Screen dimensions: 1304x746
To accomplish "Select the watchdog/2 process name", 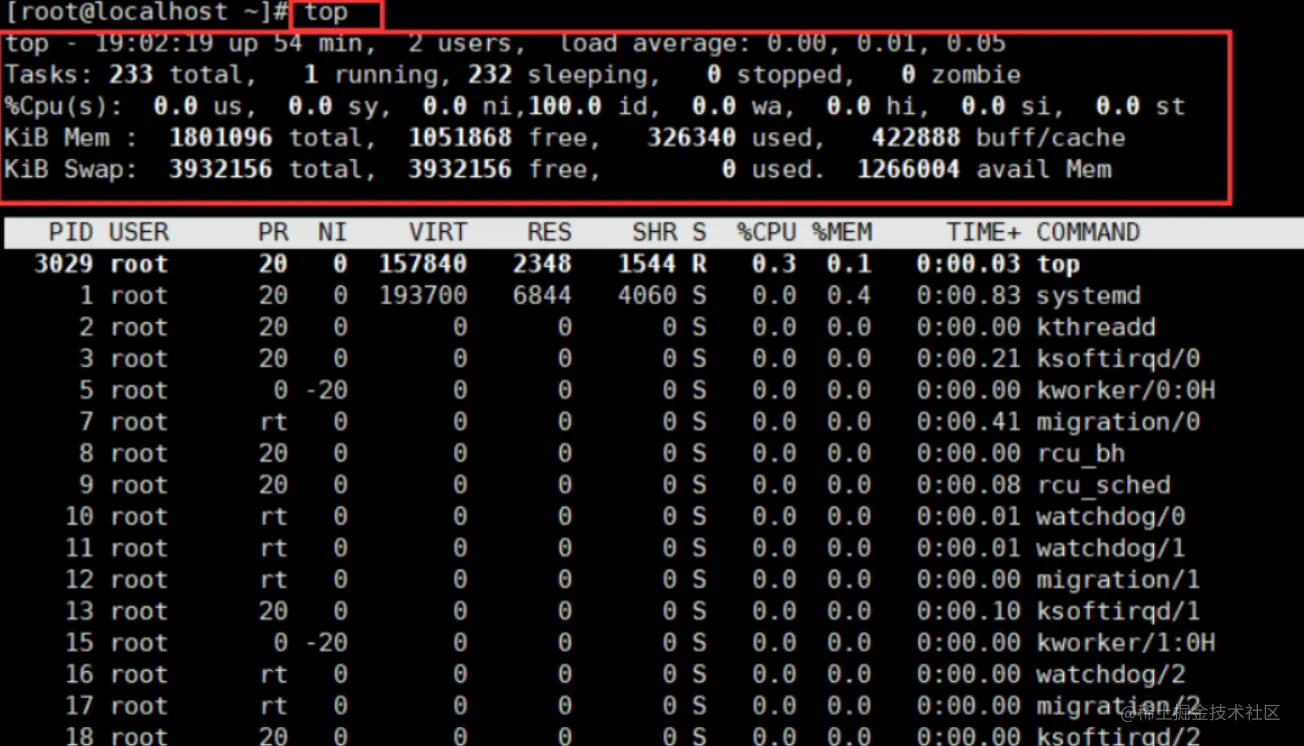I will coord(1111,674).
